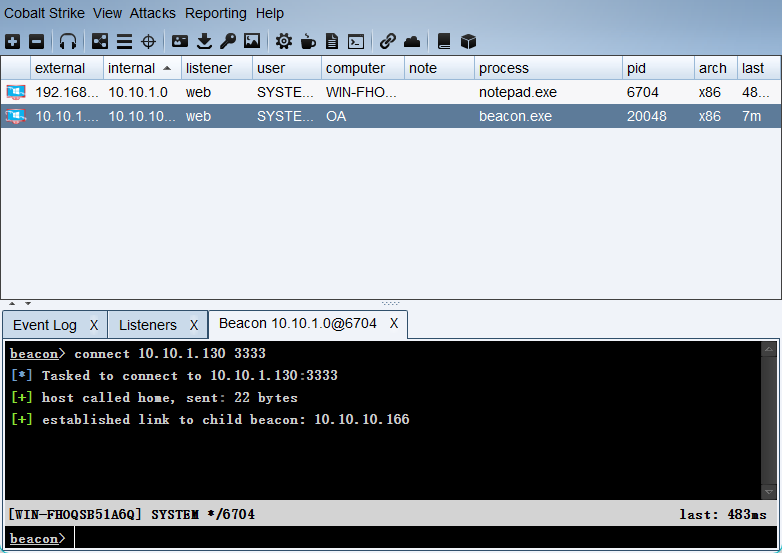Collapse top pane with split up arrow
Viewport: 782px width, 553px height.
[12, 303]
